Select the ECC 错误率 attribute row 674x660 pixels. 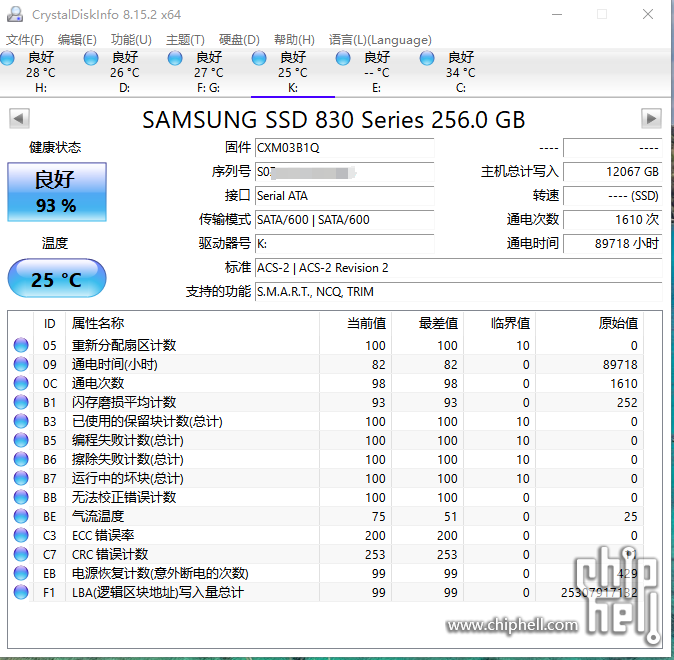(326, 535)
